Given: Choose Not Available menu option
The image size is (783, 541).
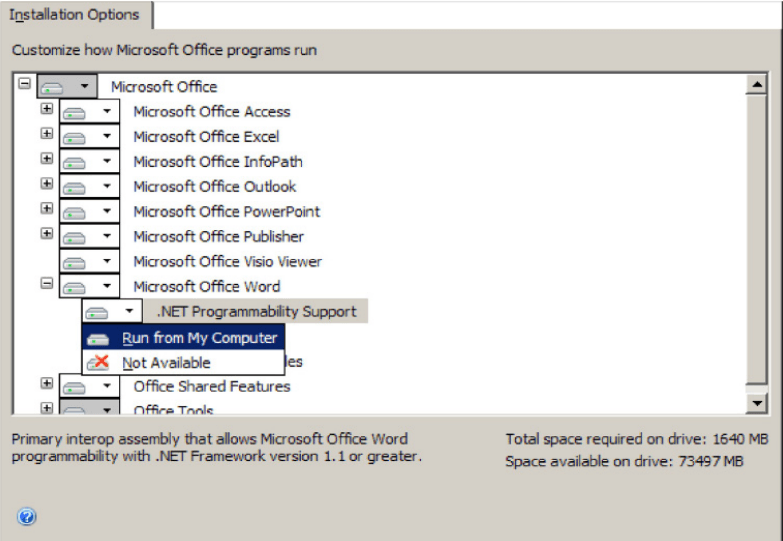Looking at the screenshot, I should 183,362.
